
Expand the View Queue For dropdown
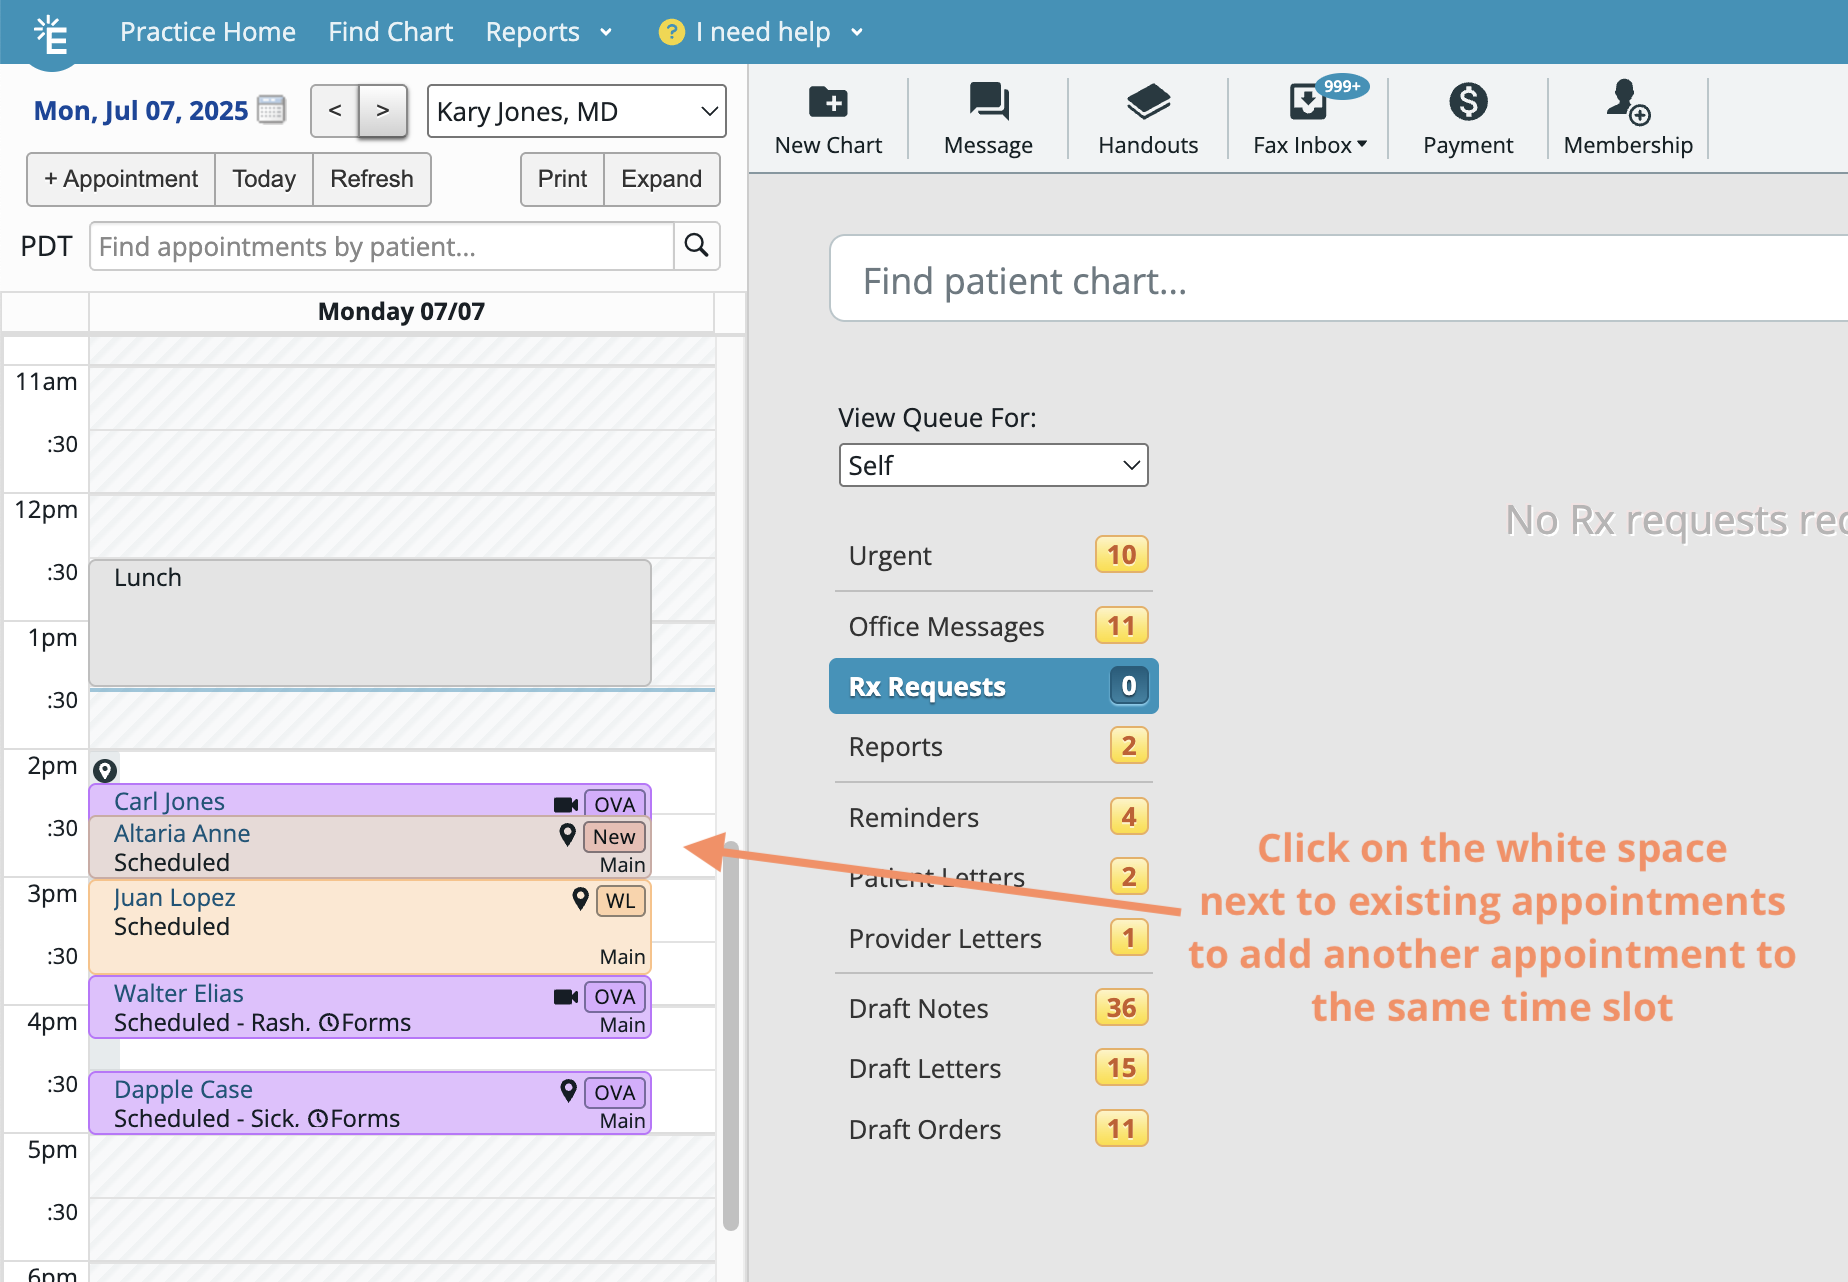993,465
